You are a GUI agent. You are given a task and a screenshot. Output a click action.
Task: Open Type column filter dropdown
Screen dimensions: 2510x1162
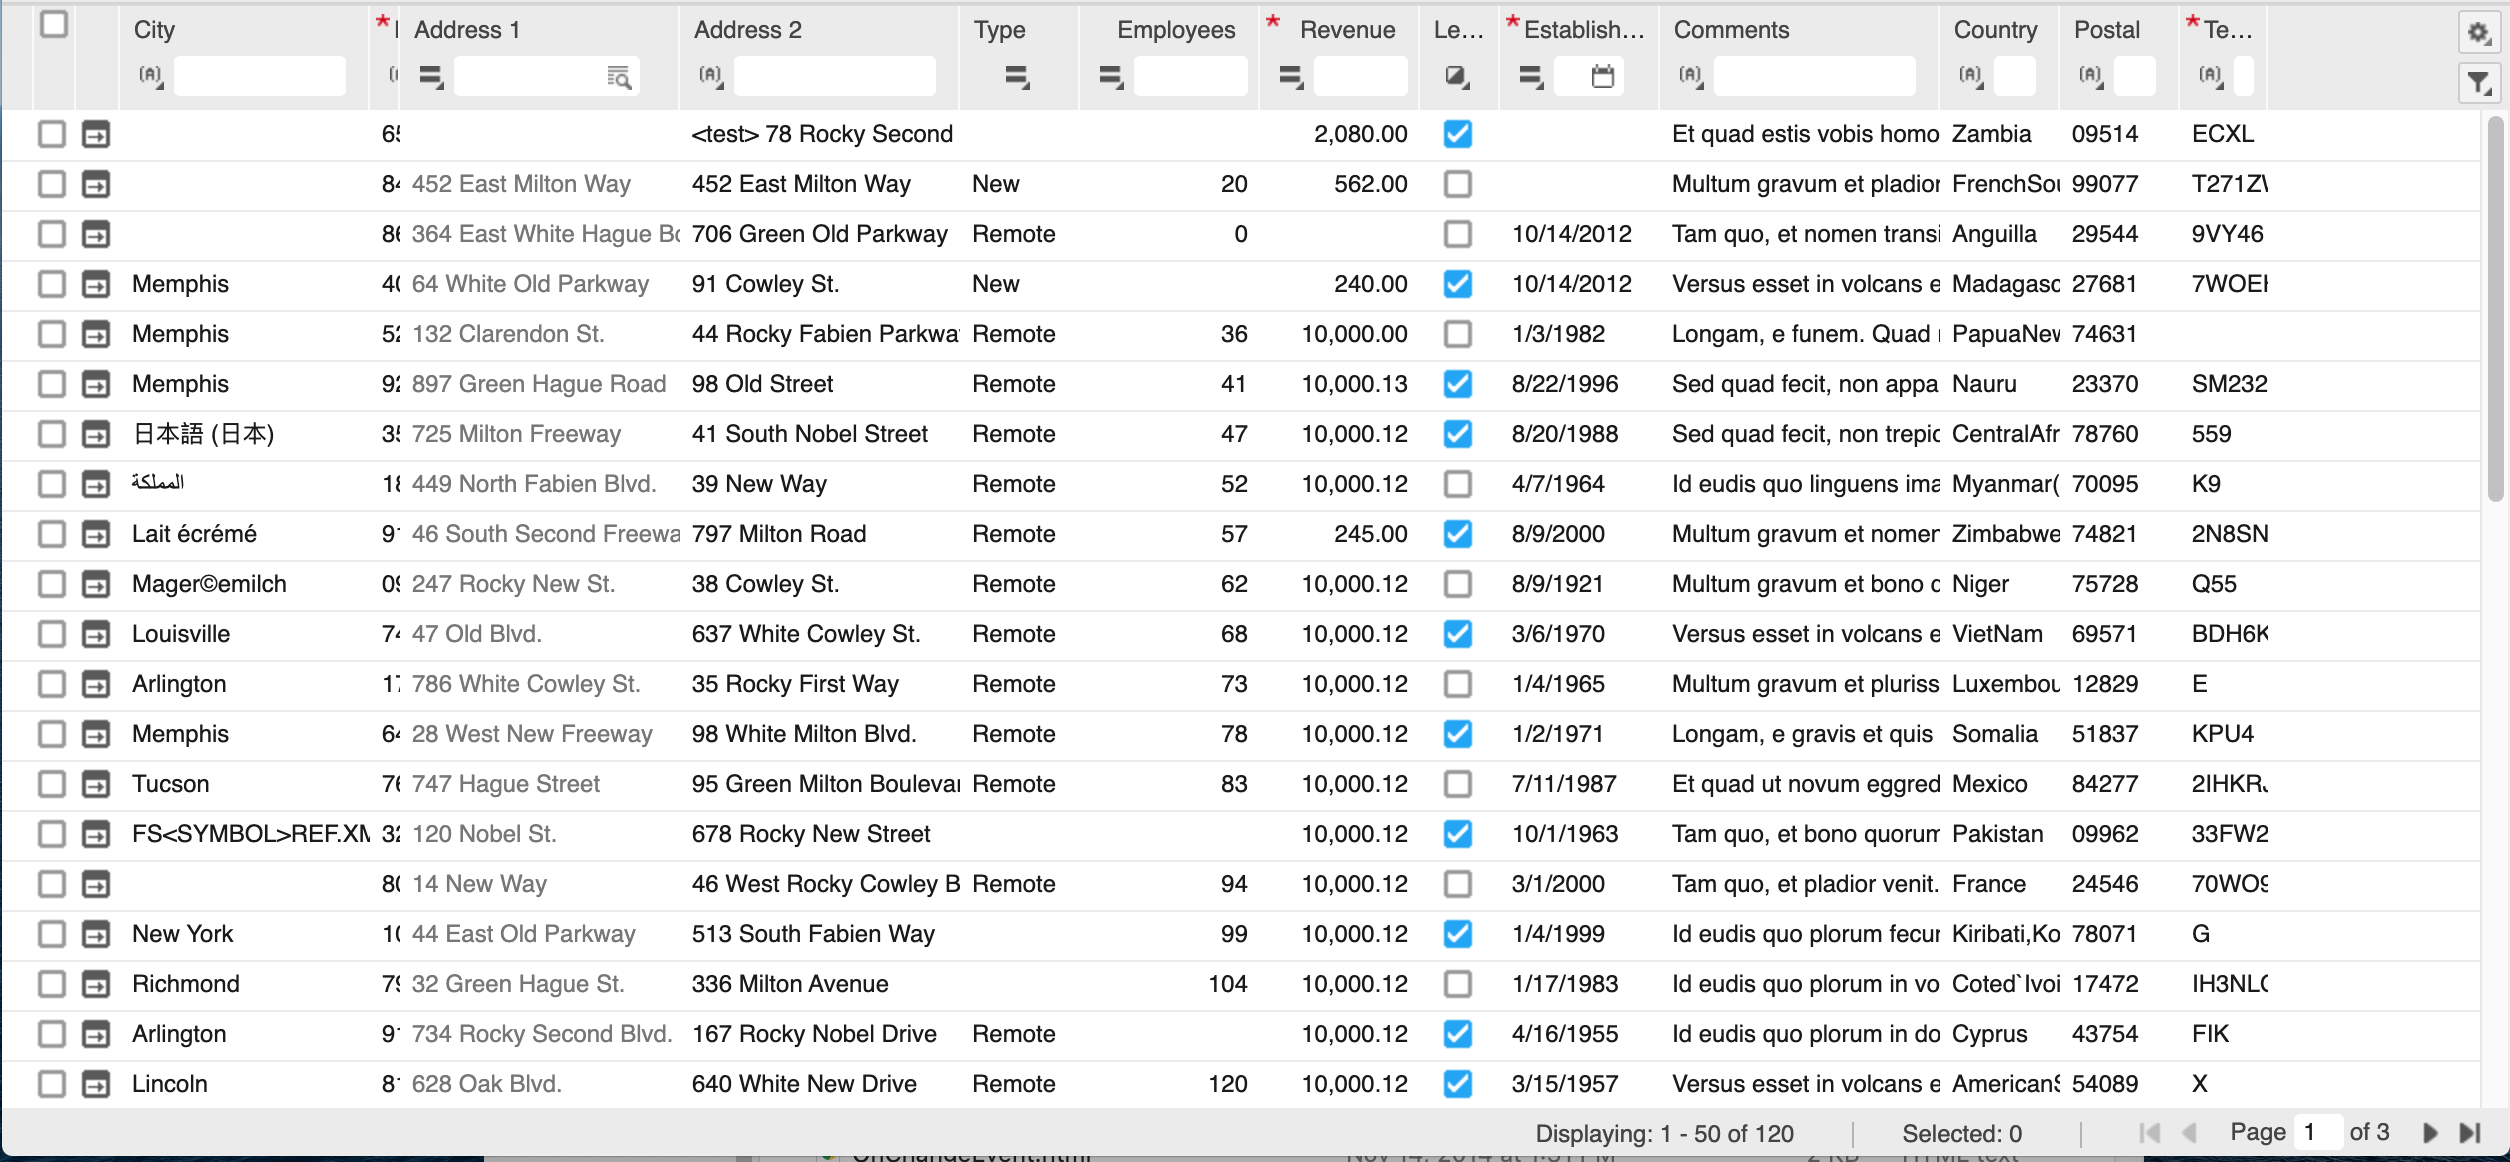tap(1016, 77)
